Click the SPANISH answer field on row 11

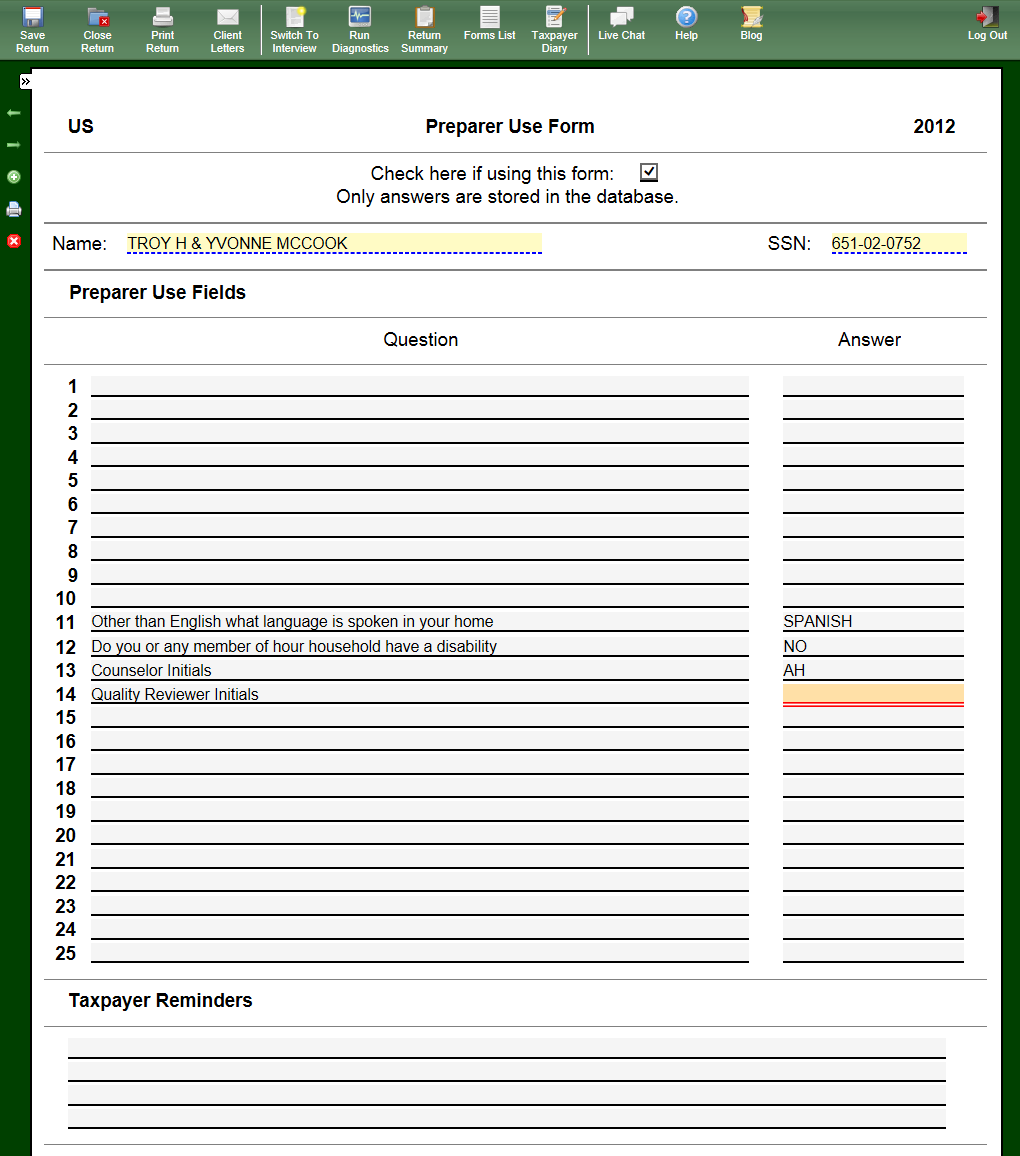coord(872,621)
